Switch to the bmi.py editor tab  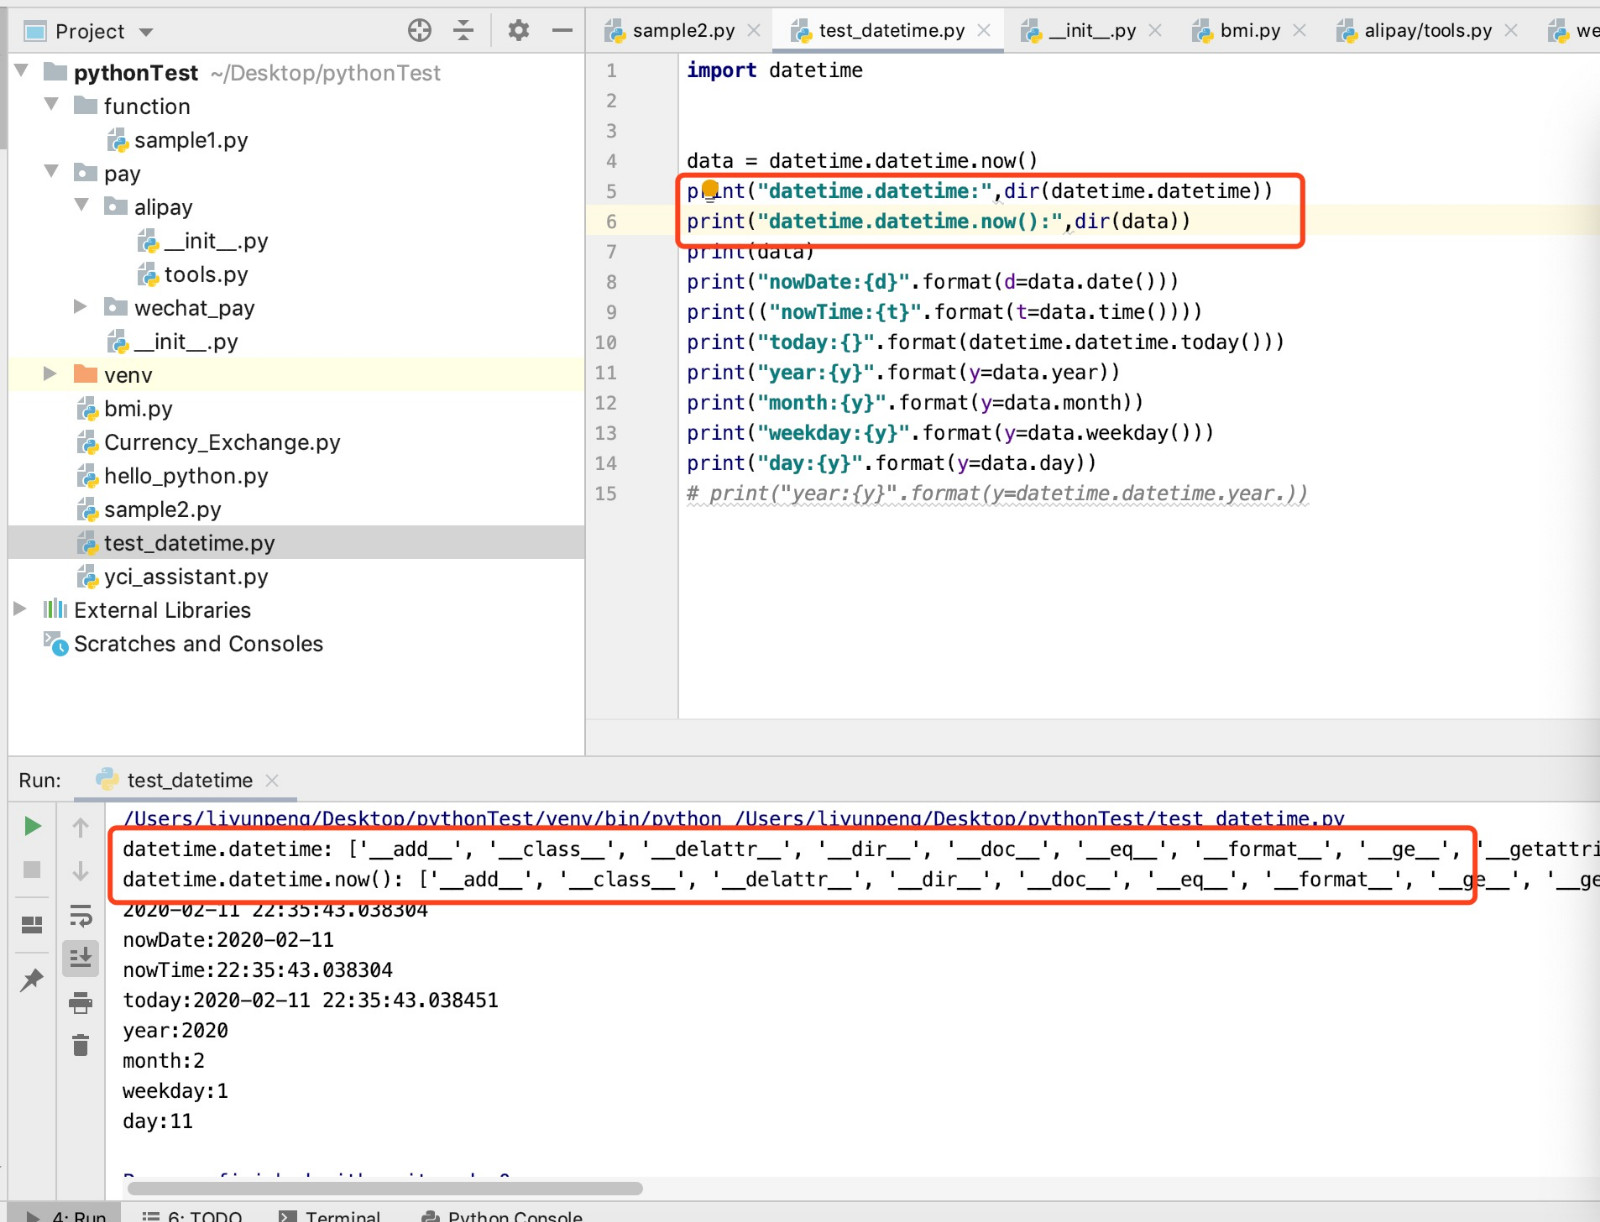point(1249,31)
